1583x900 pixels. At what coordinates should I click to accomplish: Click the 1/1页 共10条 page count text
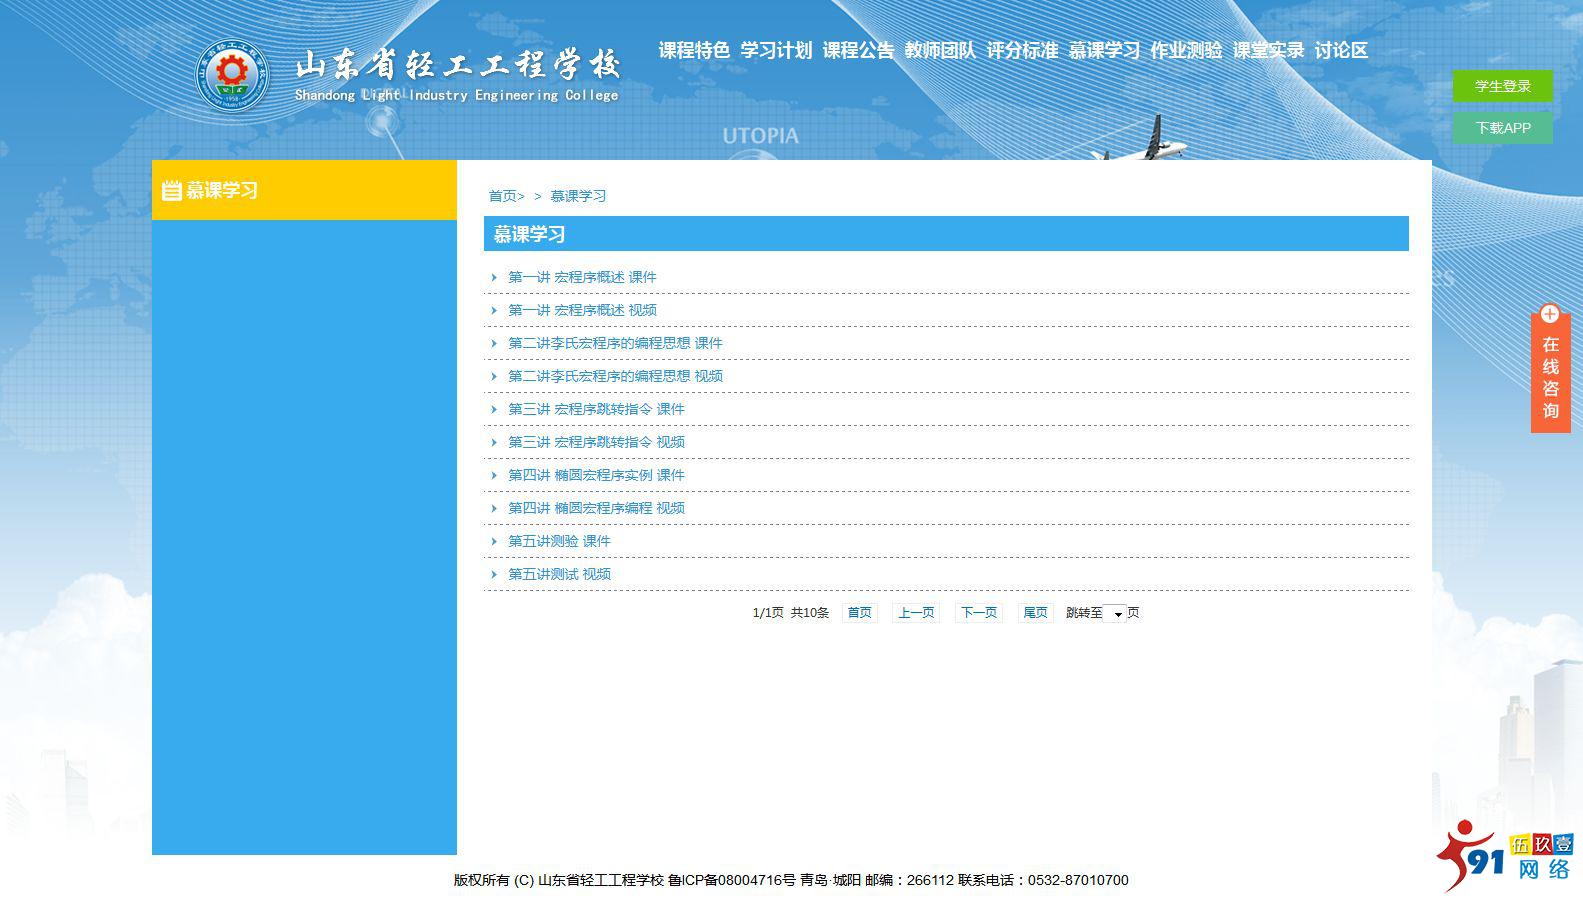tap(790, 613)
